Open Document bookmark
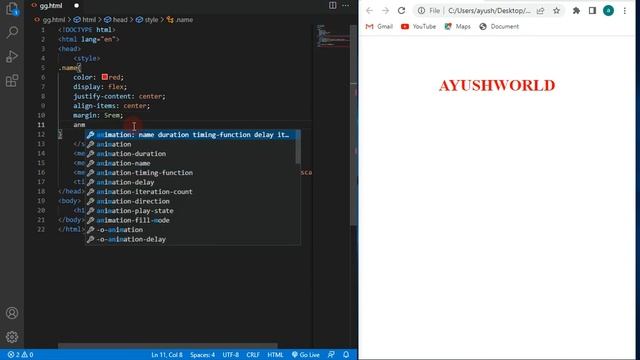Viewport: 640px width, 360px height. [499, 27]
